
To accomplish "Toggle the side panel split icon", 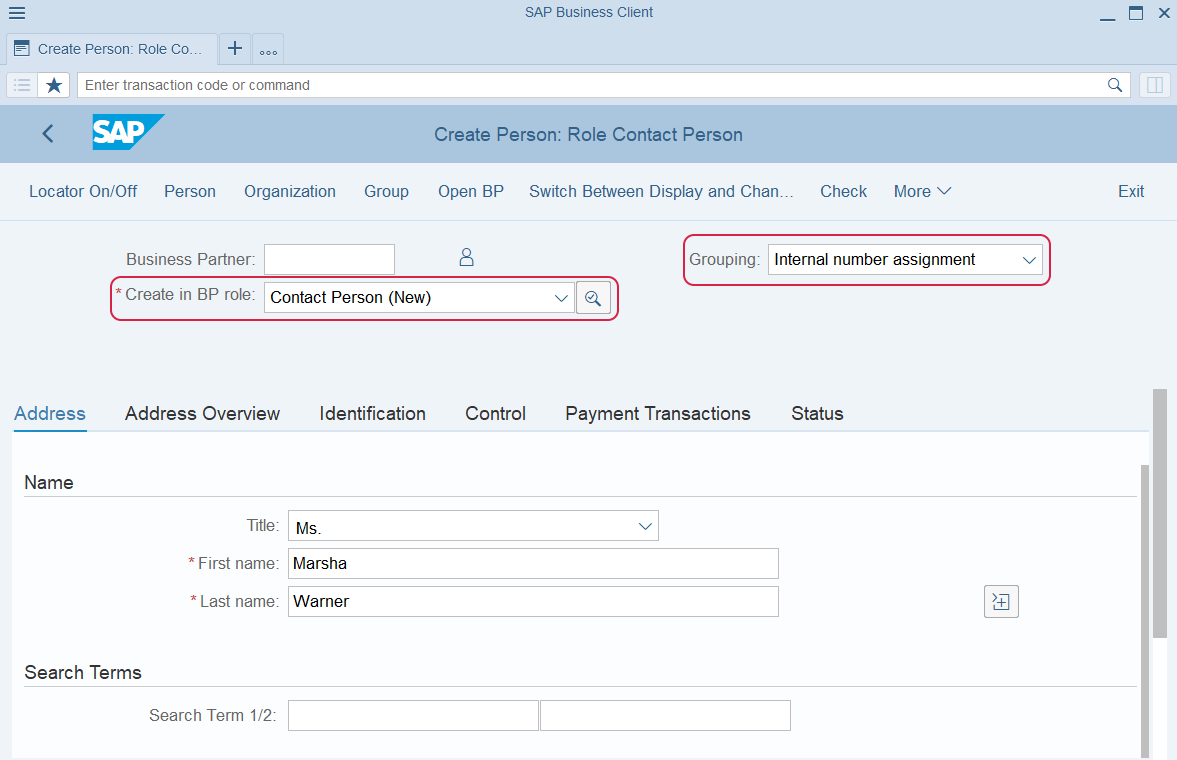I will click(1154, 85).
